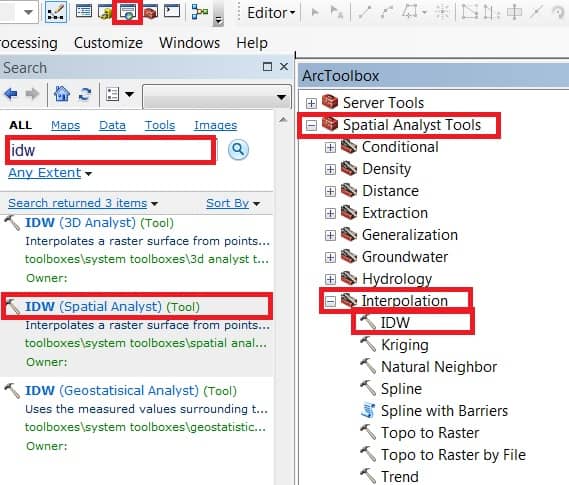Open the Catalog window icon
Screen dimensions: 569x485
tap(105, 12)
